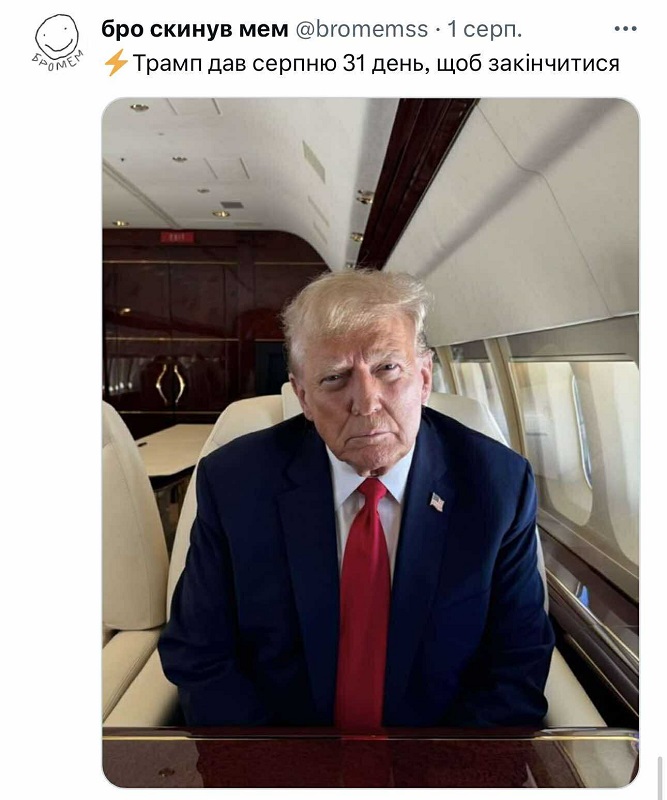Click the glossy wooden table in the photo
667x800 pixels.
coord(370,757)
